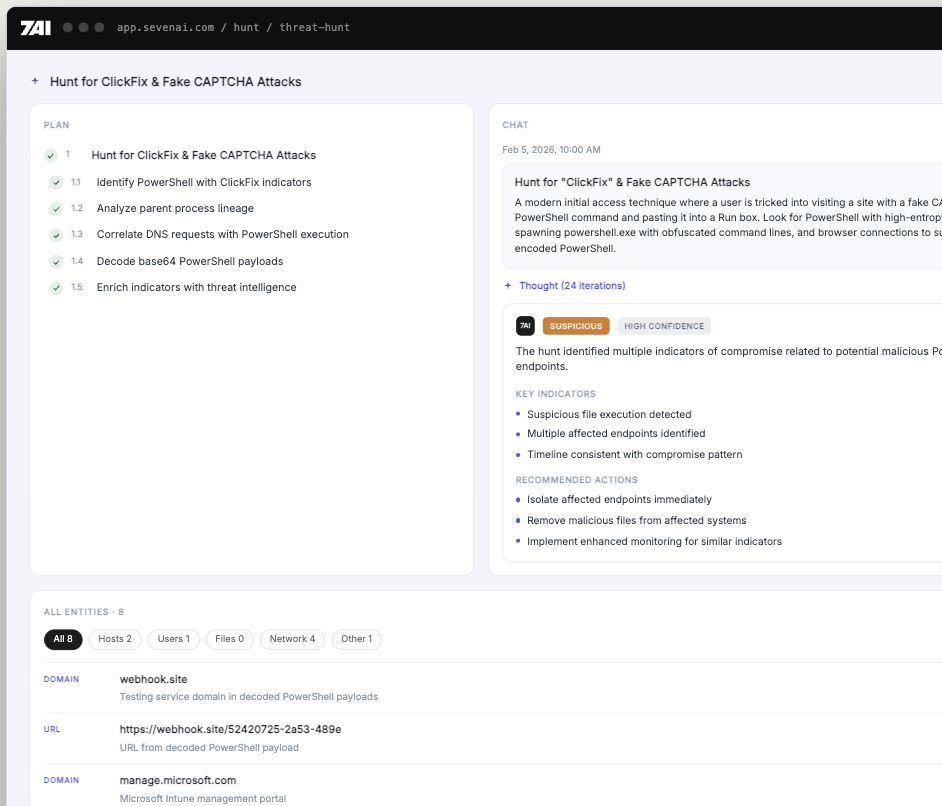Select the Hosts 2 filter

point(115,639)
